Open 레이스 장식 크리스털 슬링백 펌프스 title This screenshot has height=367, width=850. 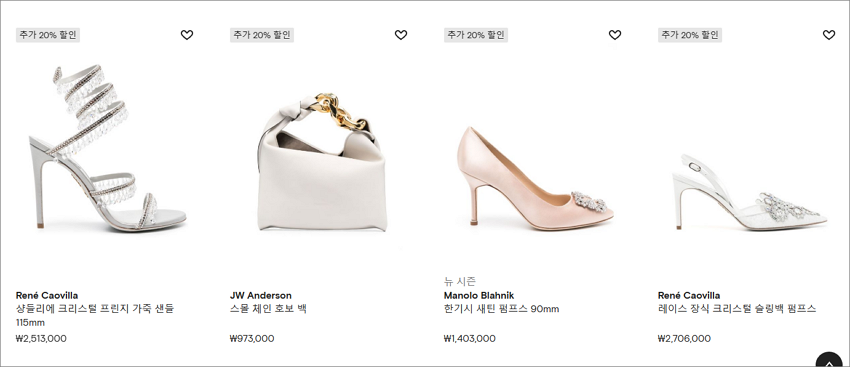click(x=737, y=309)
